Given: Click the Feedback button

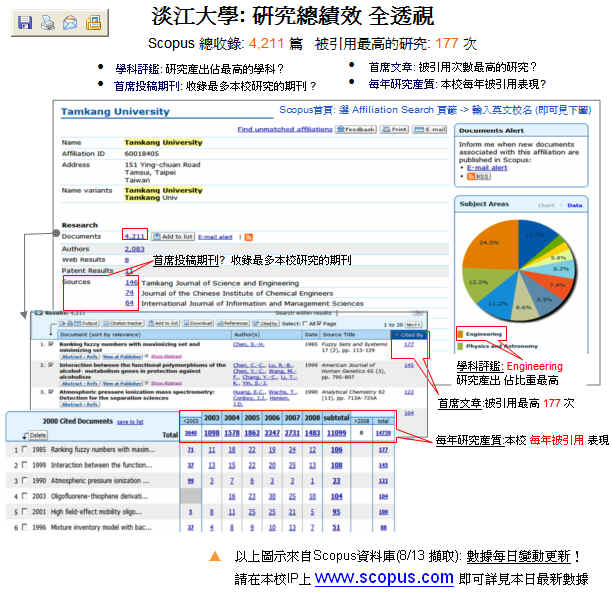Looking at the screenshot, I should [x=356, y=129].
